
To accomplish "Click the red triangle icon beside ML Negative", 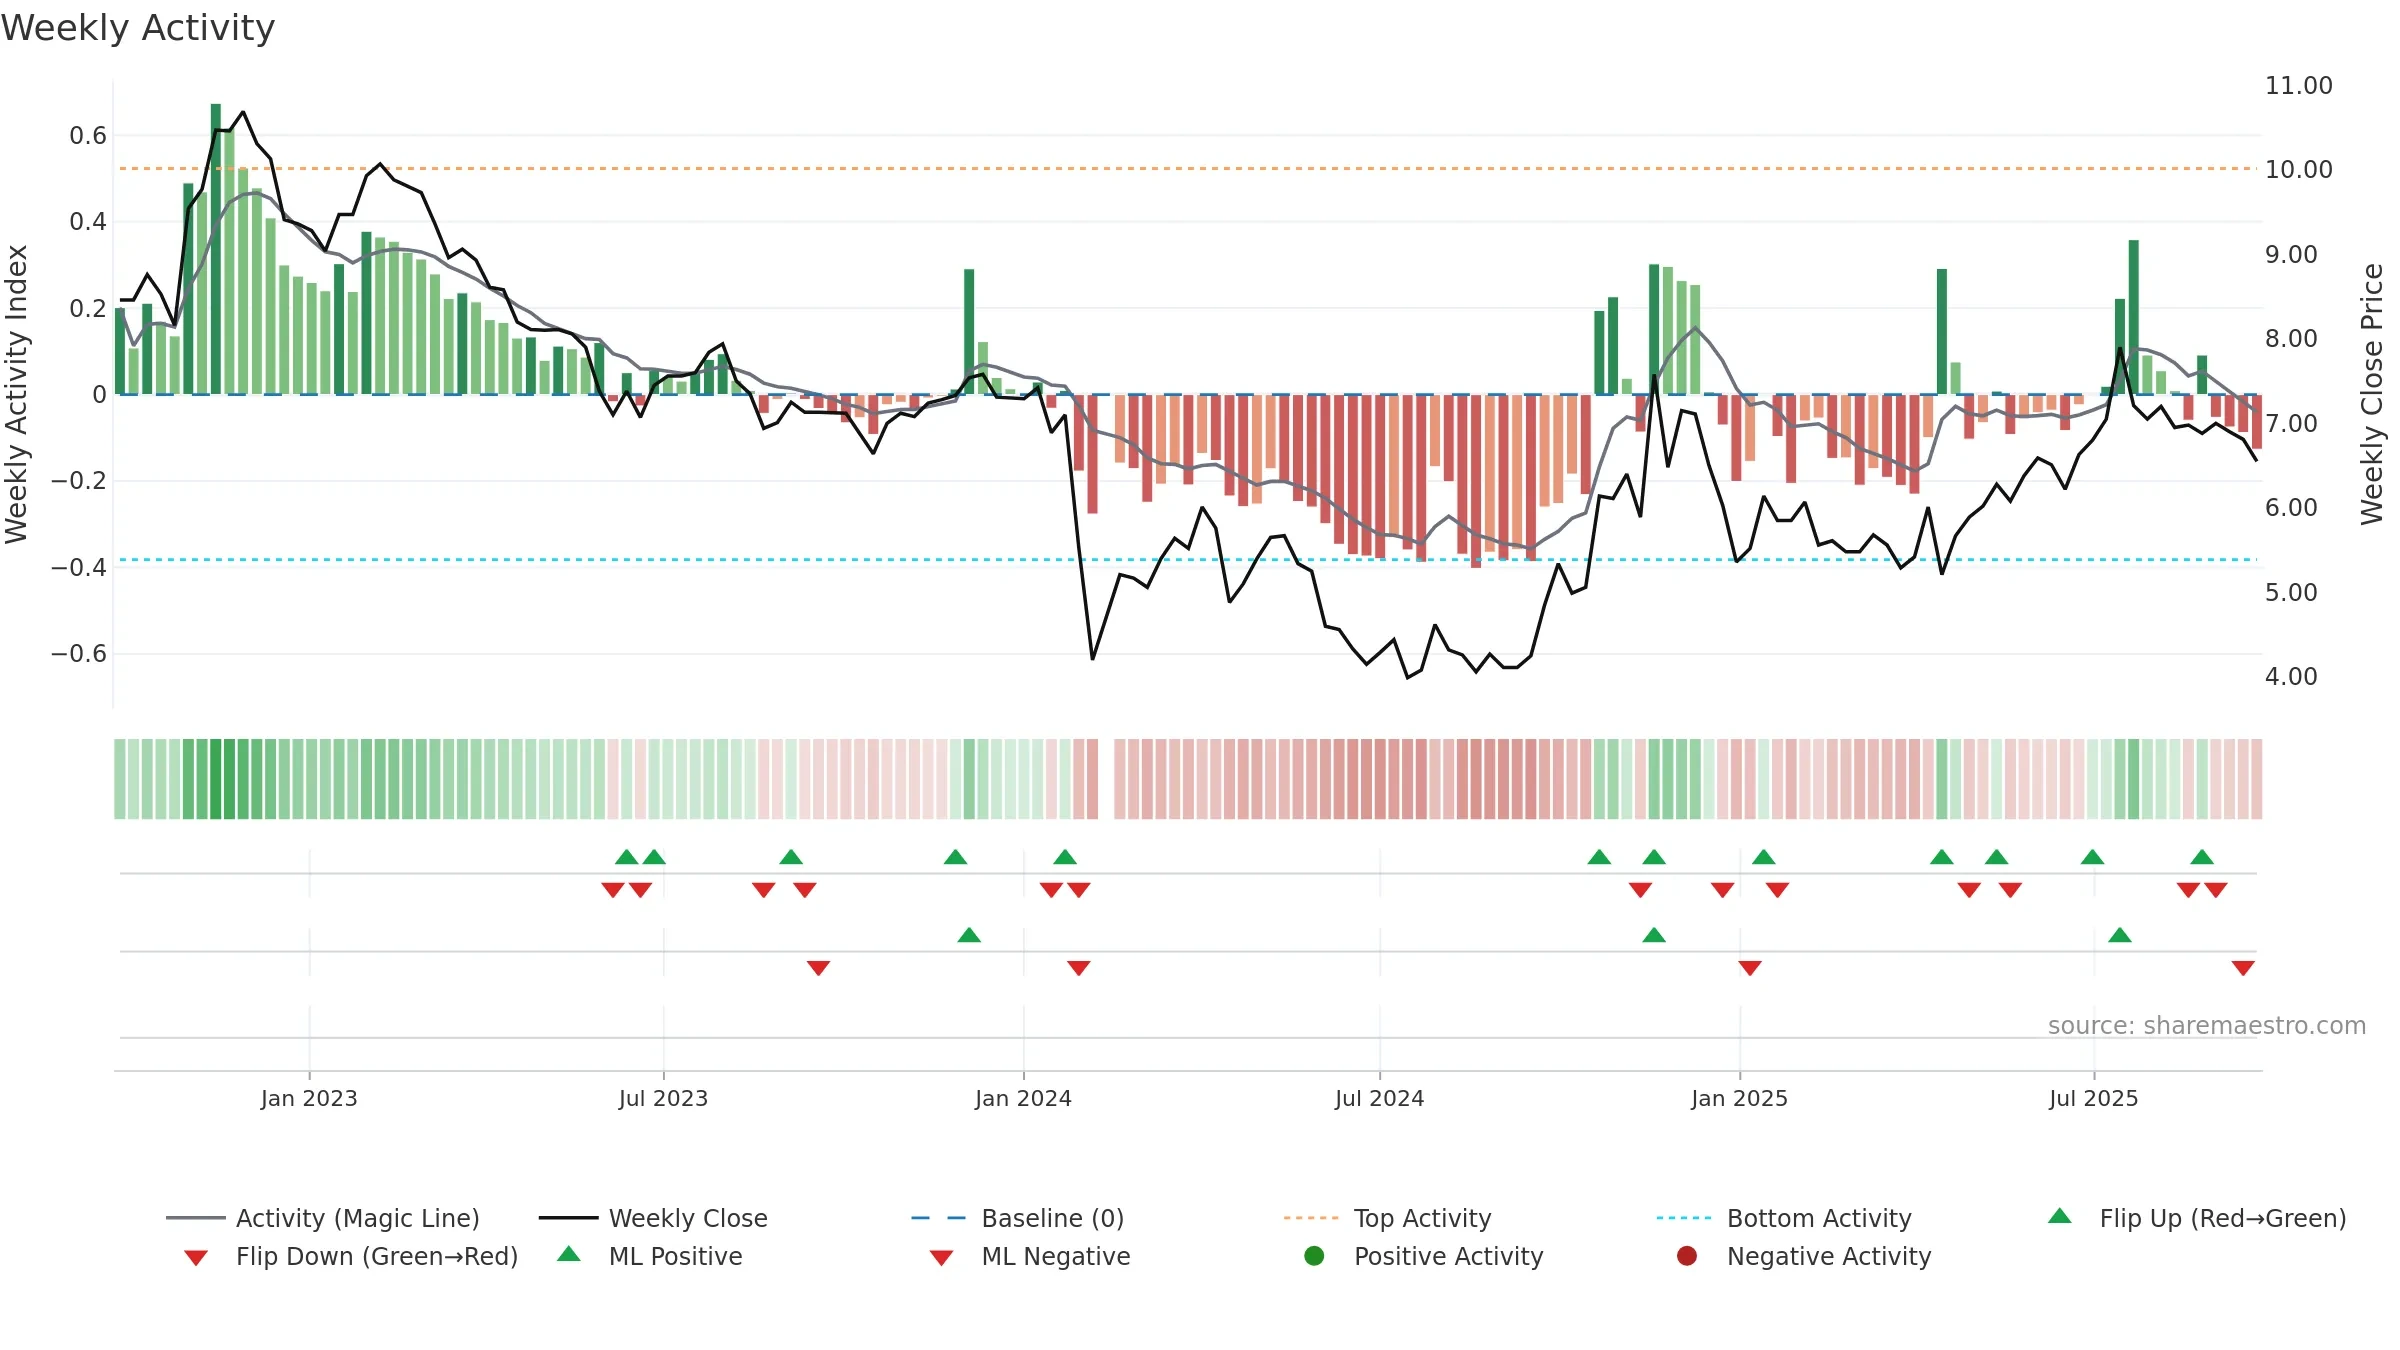I will 942,1258.
